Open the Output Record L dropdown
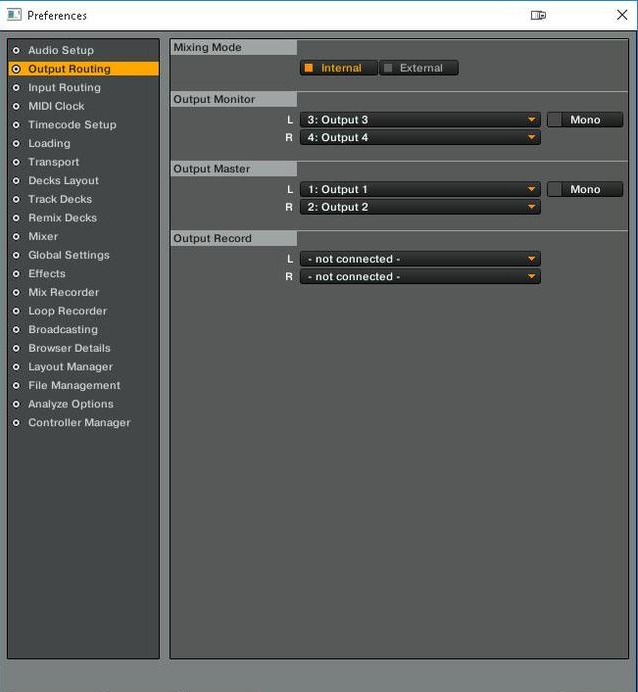This screenshot has height=692, width=638. coord(420,259)
